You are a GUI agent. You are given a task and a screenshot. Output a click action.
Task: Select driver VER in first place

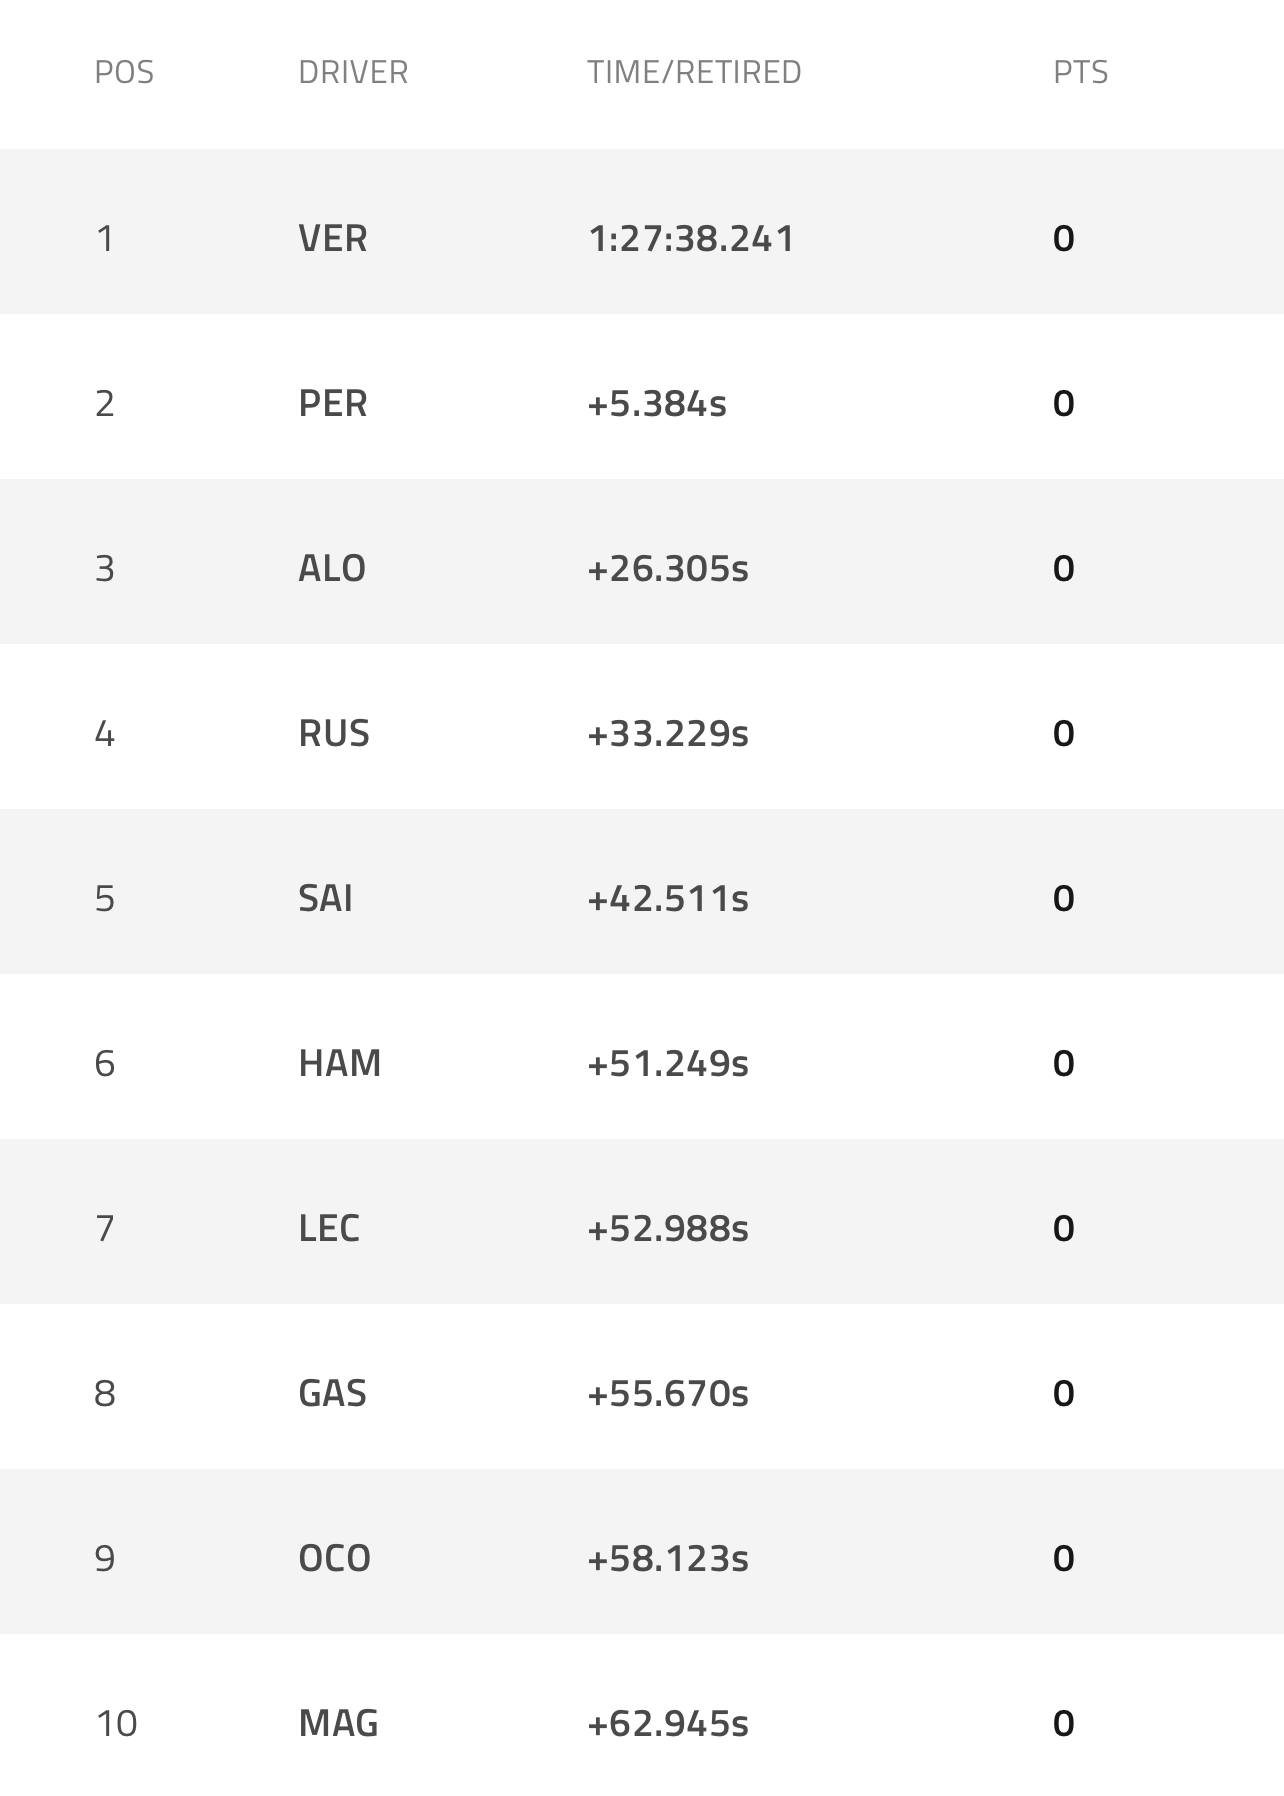(x=333, y=239)
